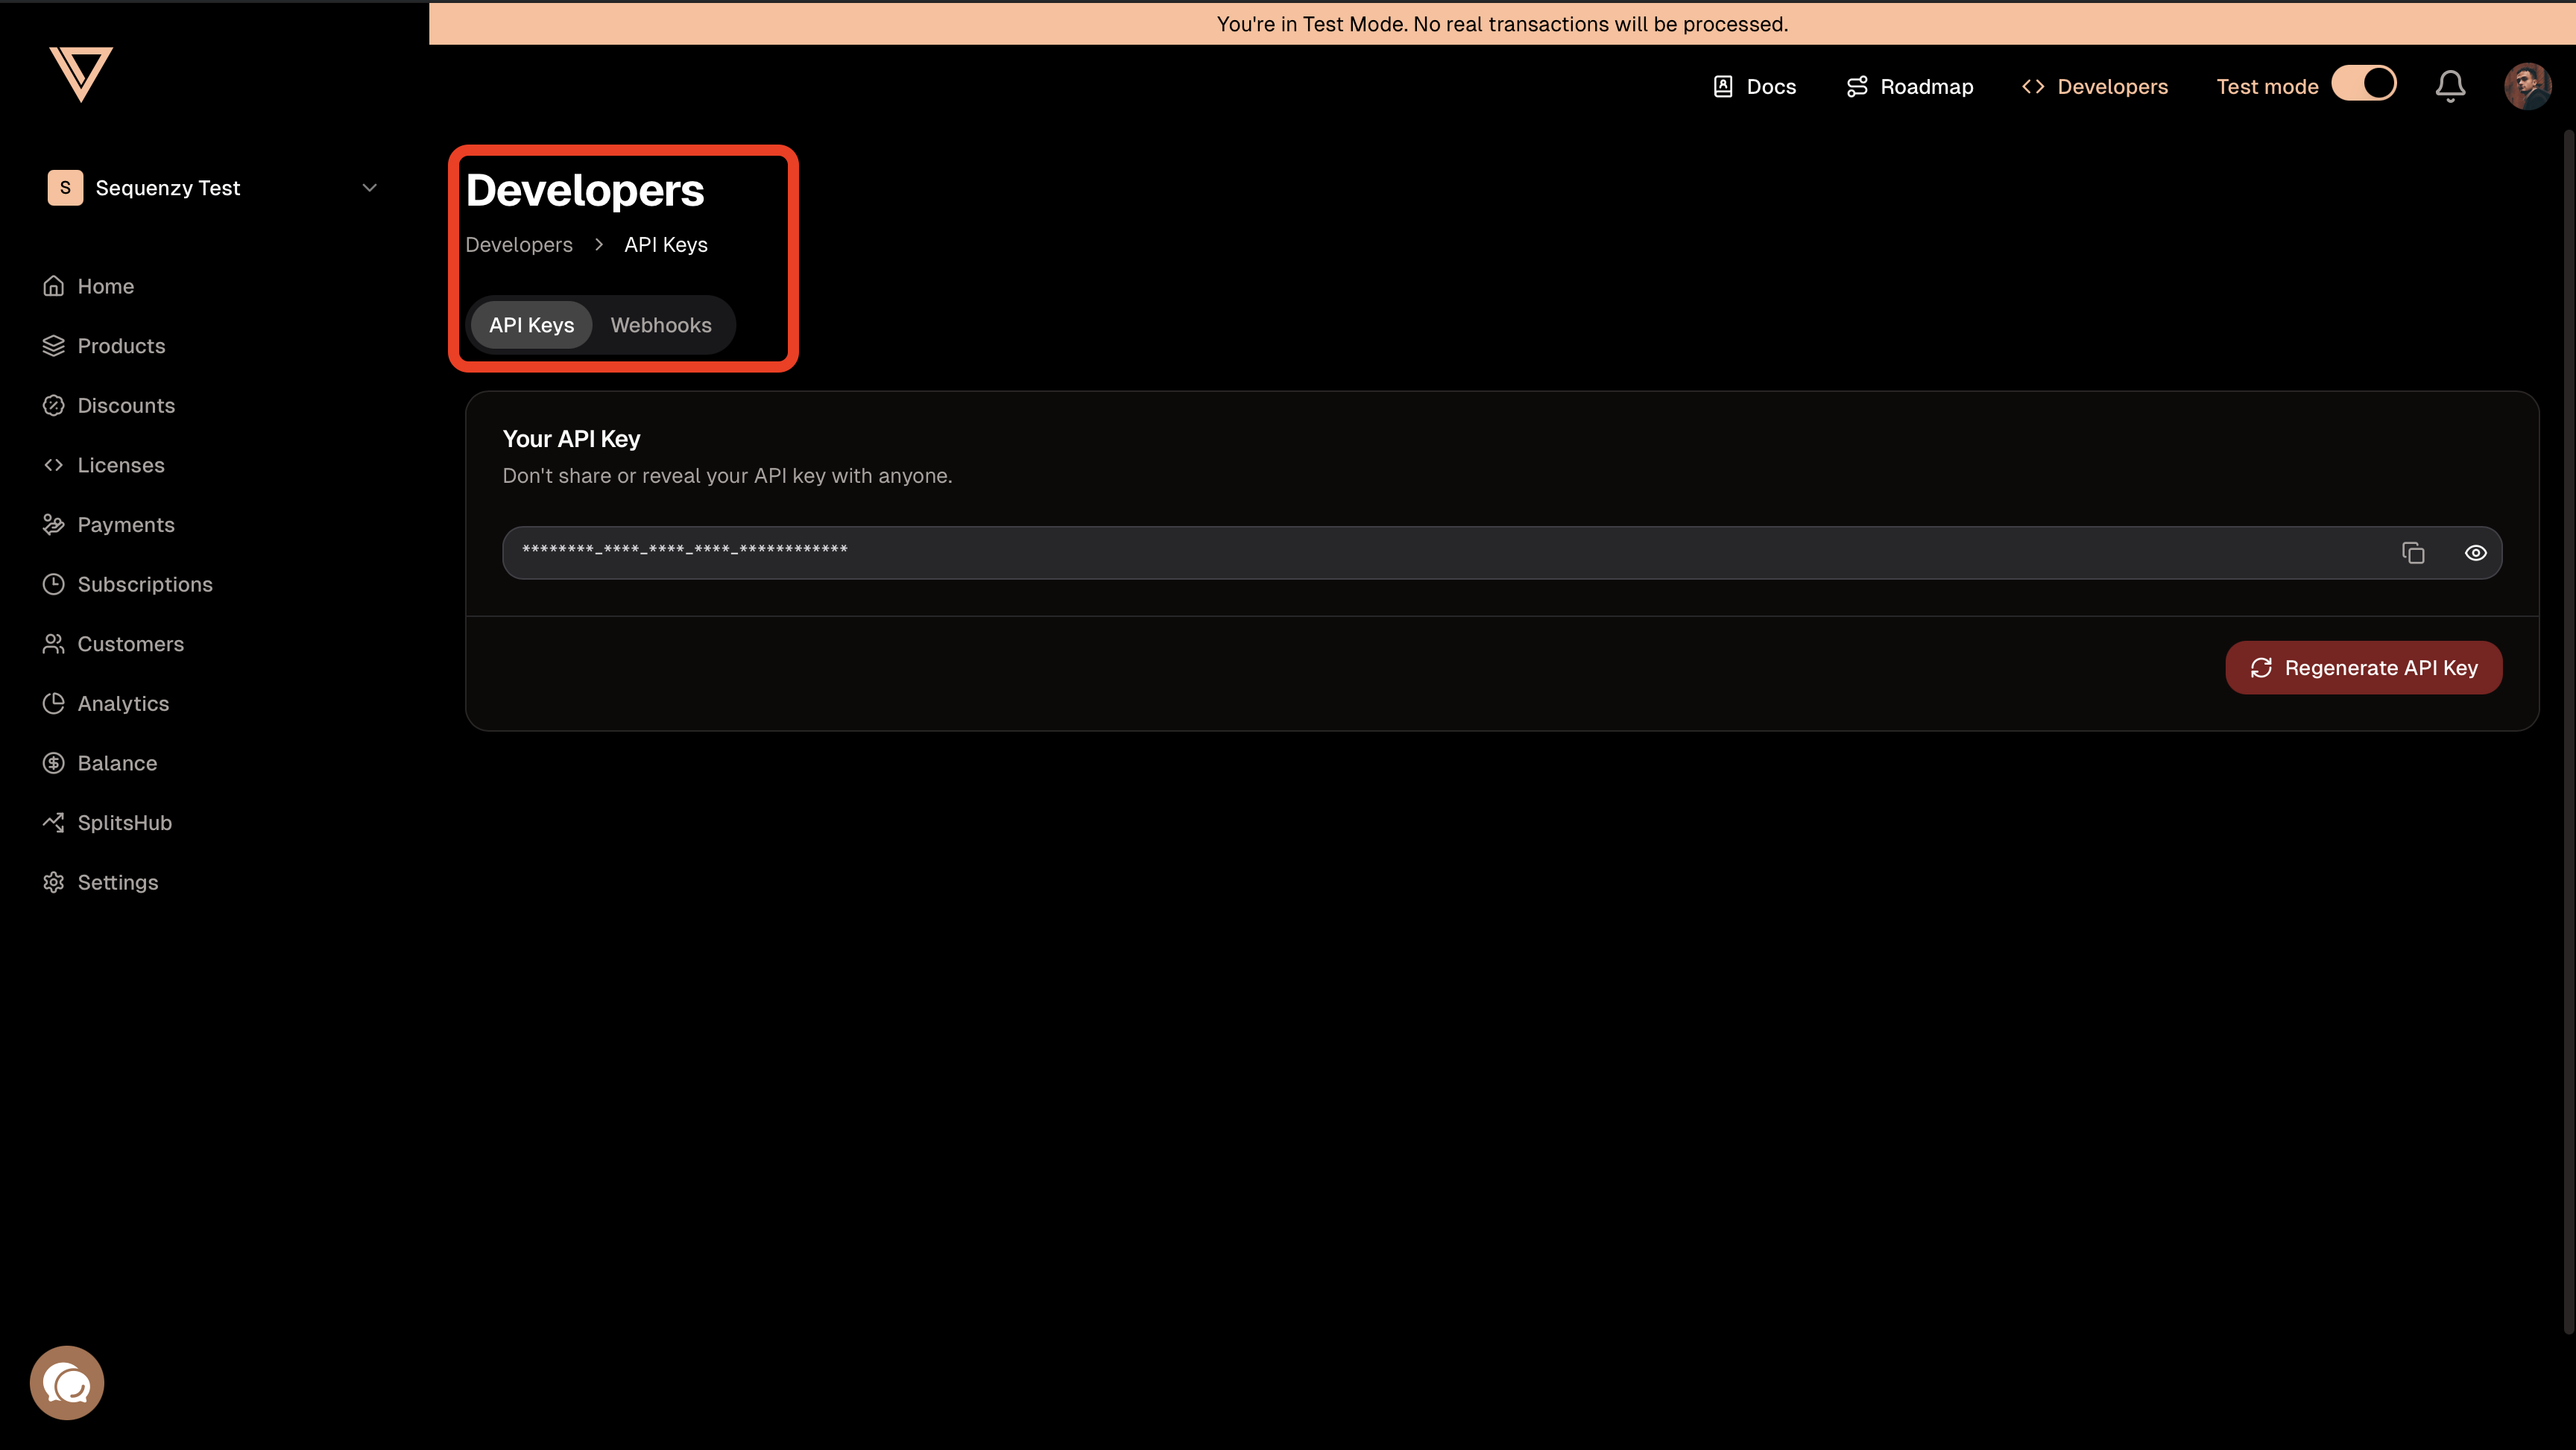Image resolution: width=2576 pixels, height=1450 pixels.
Task: Select the Licenses sidebar icon
Action: tap(54, 464)
